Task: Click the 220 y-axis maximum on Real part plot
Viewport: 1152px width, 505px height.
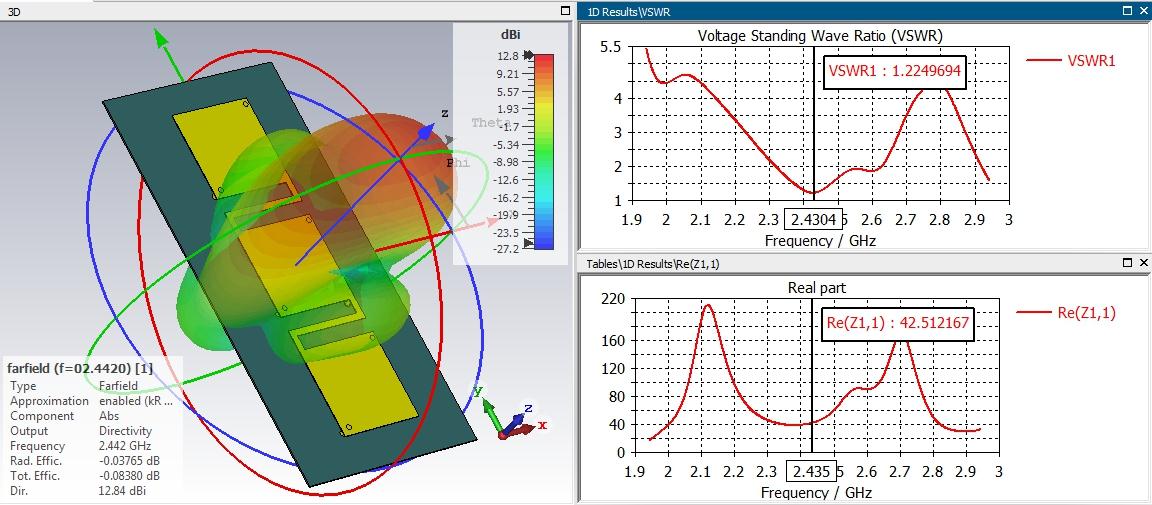Action: (612, 298)
